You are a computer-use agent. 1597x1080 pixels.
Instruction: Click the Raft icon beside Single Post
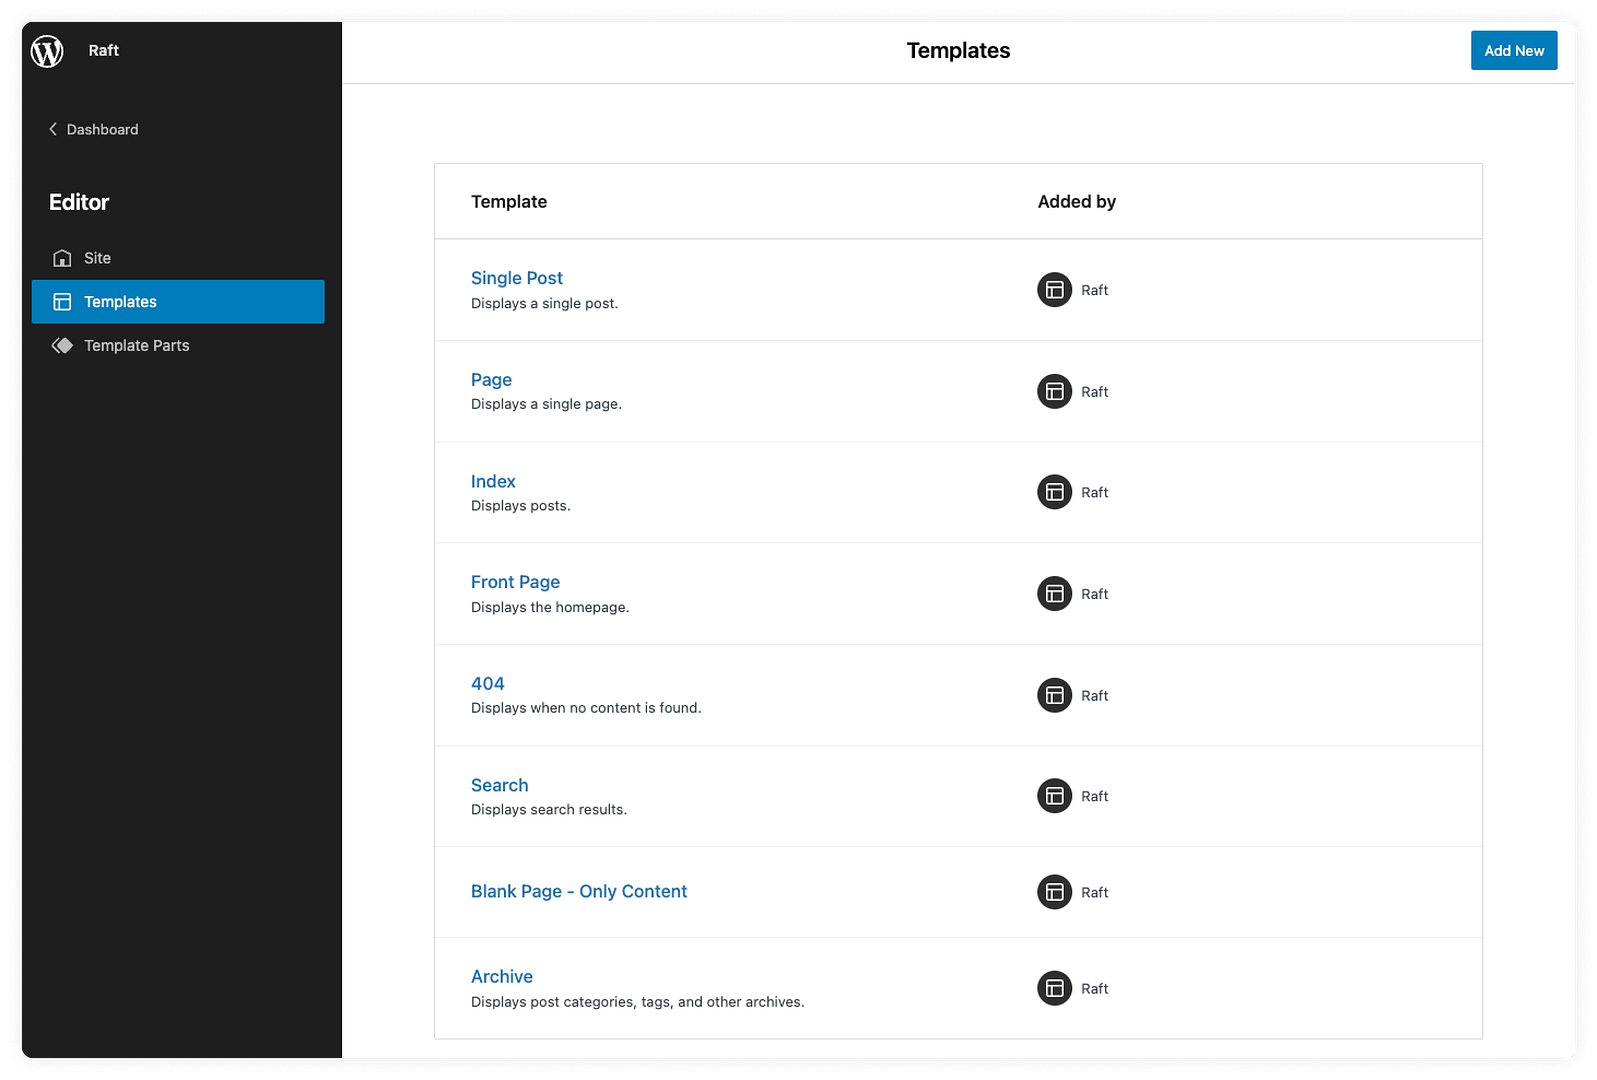1054,290
